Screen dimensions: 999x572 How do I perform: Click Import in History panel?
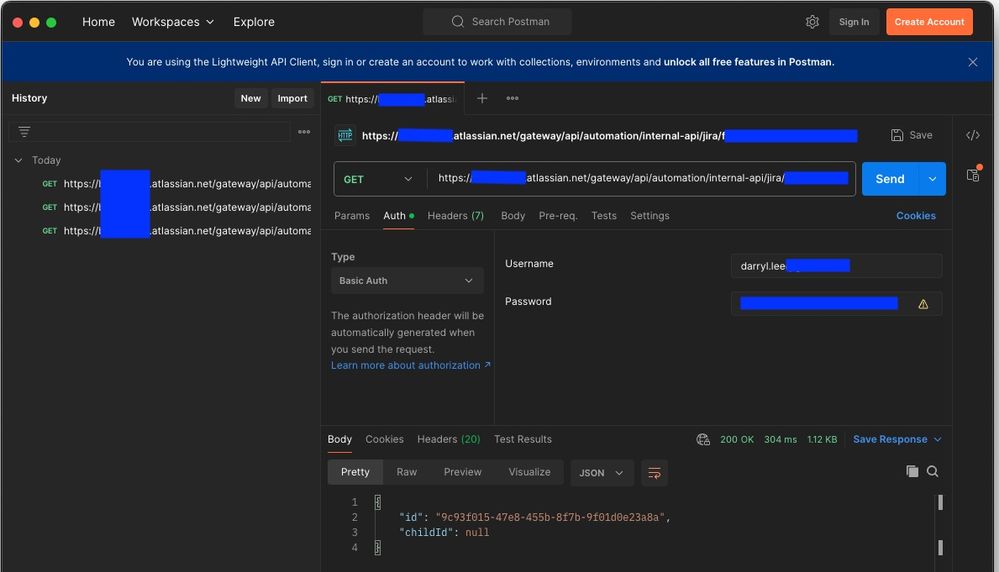pyautogui.click(x=292, y=98)
